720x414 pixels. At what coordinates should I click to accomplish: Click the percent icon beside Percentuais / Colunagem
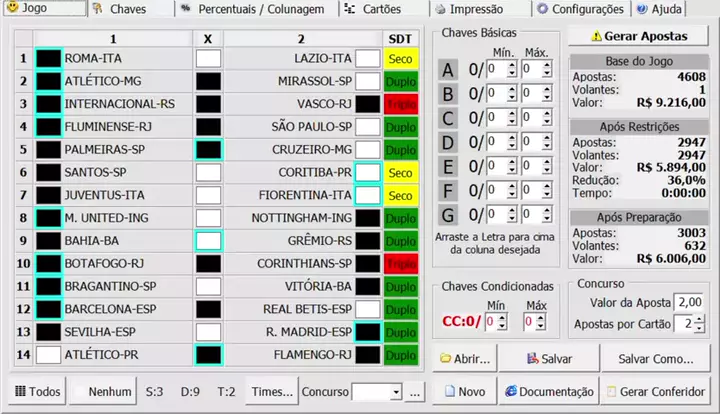click(186, 8)
